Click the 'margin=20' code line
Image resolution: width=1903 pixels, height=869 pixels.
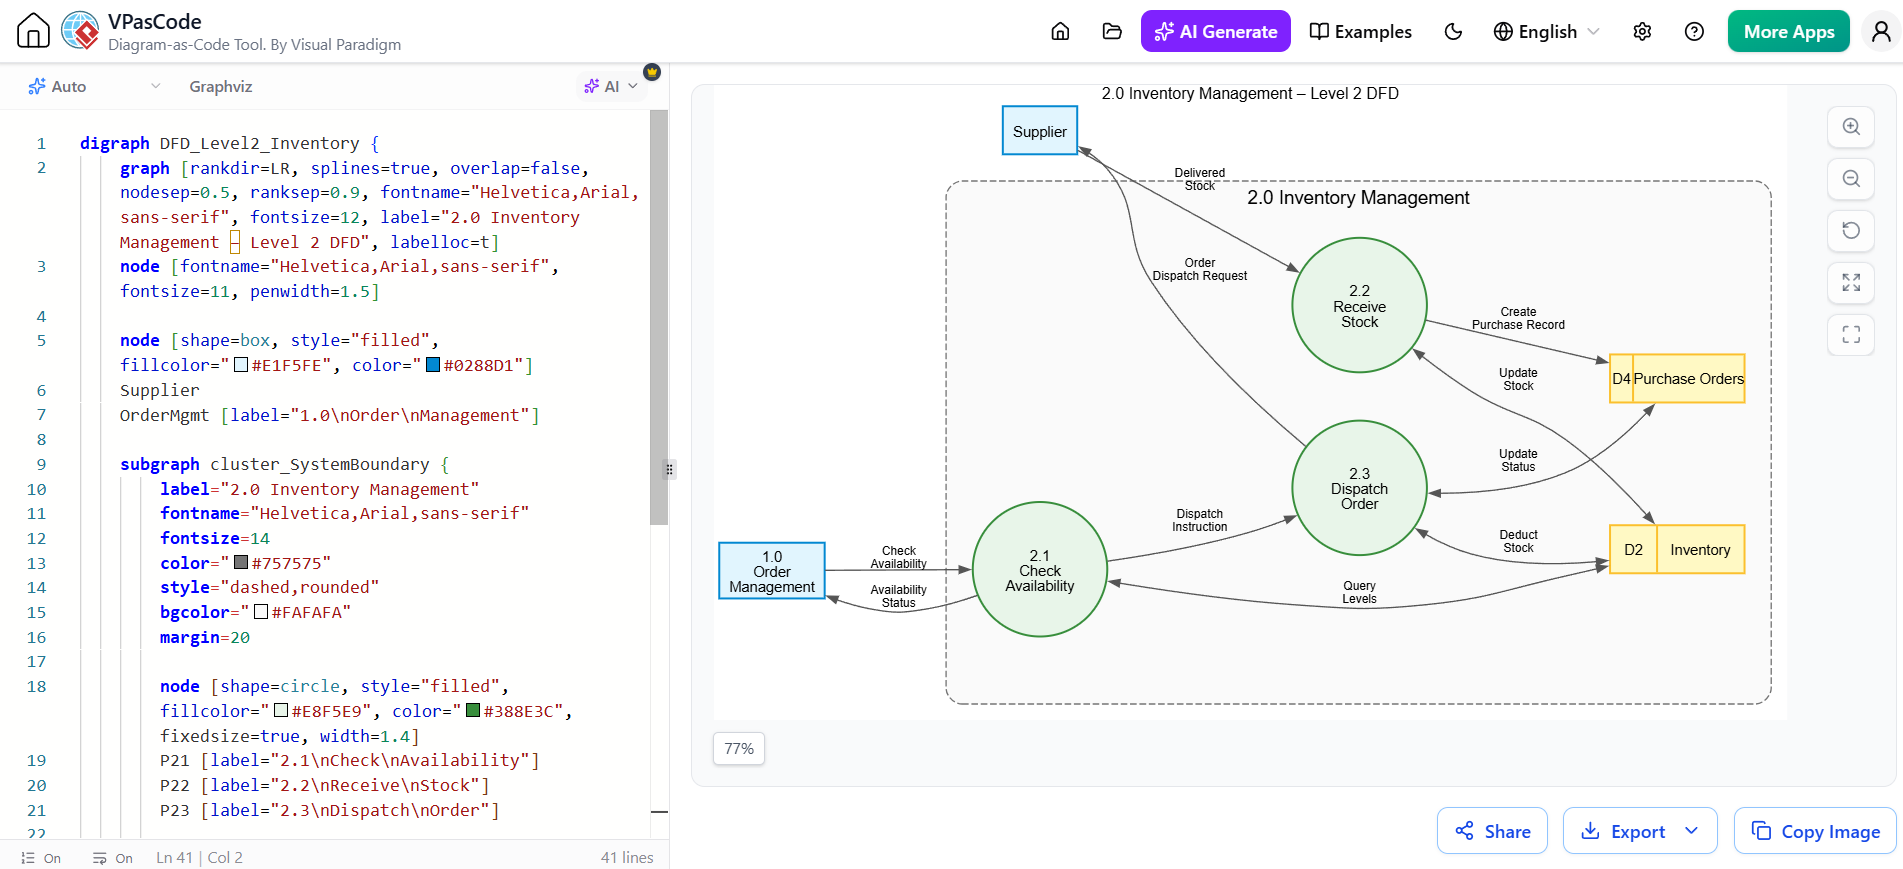click(x=205, y=637)
